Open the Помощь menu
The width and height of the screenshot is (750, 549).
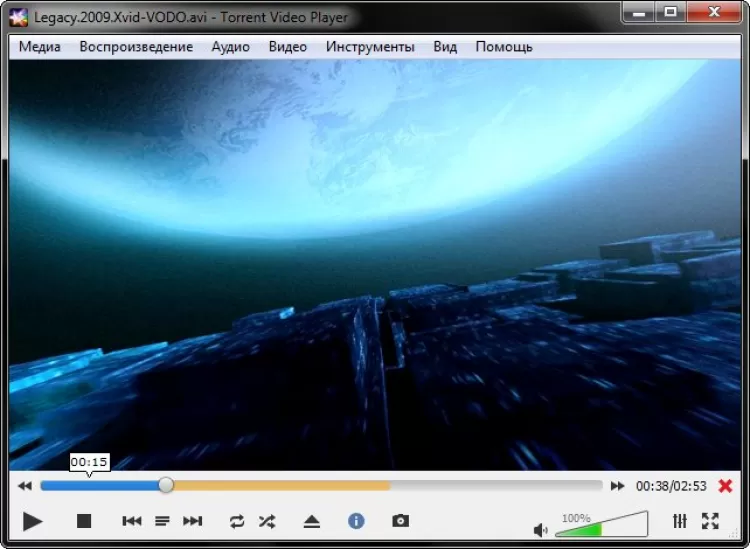504,47
